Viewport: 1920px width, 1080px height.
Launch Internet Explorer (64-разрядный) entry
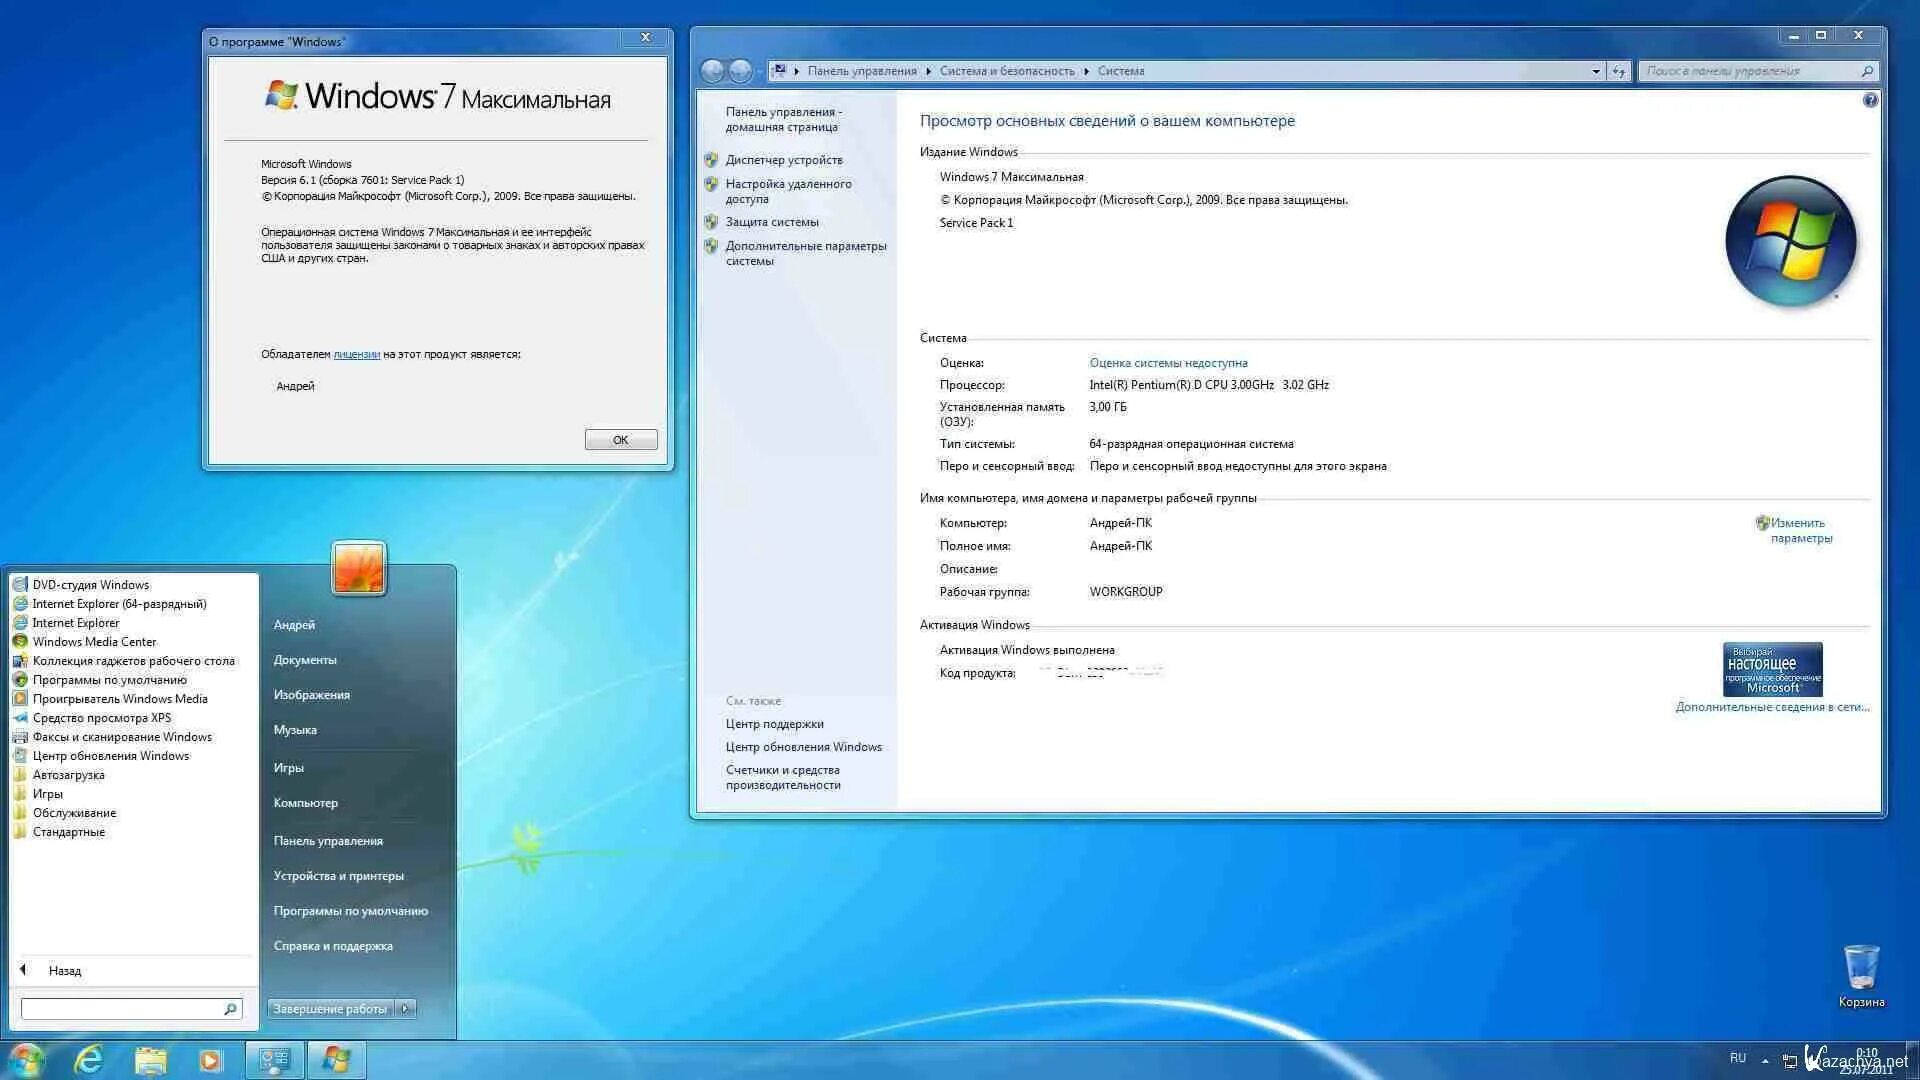coord(119,604)
